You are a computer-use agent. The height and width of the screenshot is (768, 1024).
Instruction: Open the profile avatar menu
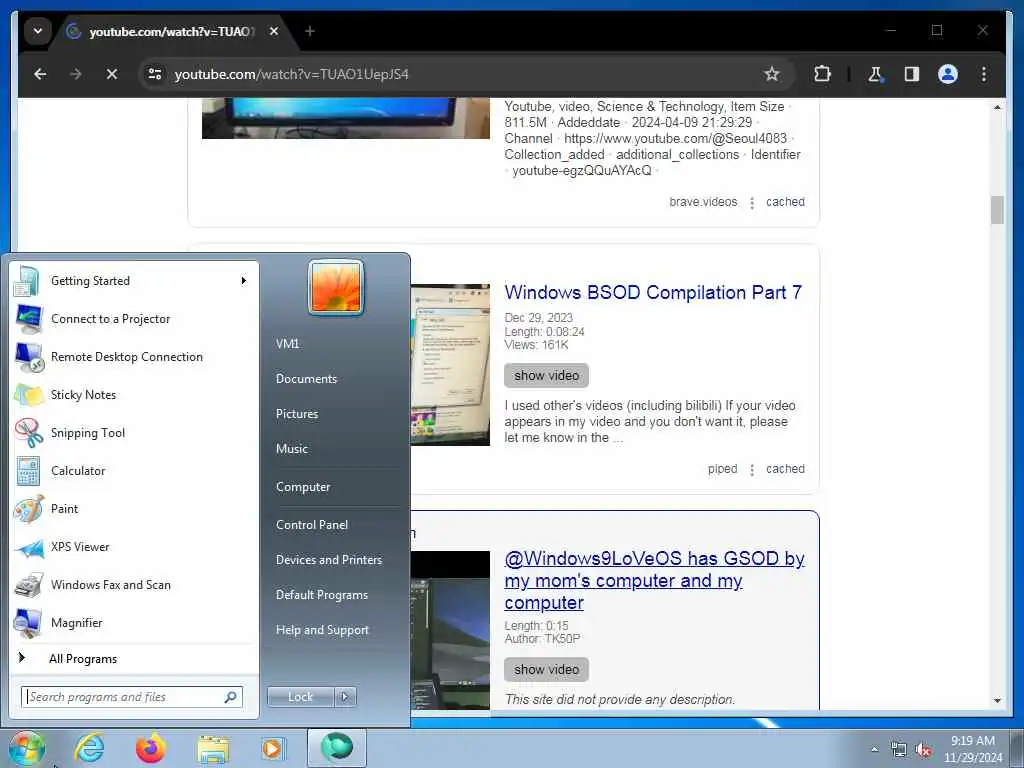[948, 74]
